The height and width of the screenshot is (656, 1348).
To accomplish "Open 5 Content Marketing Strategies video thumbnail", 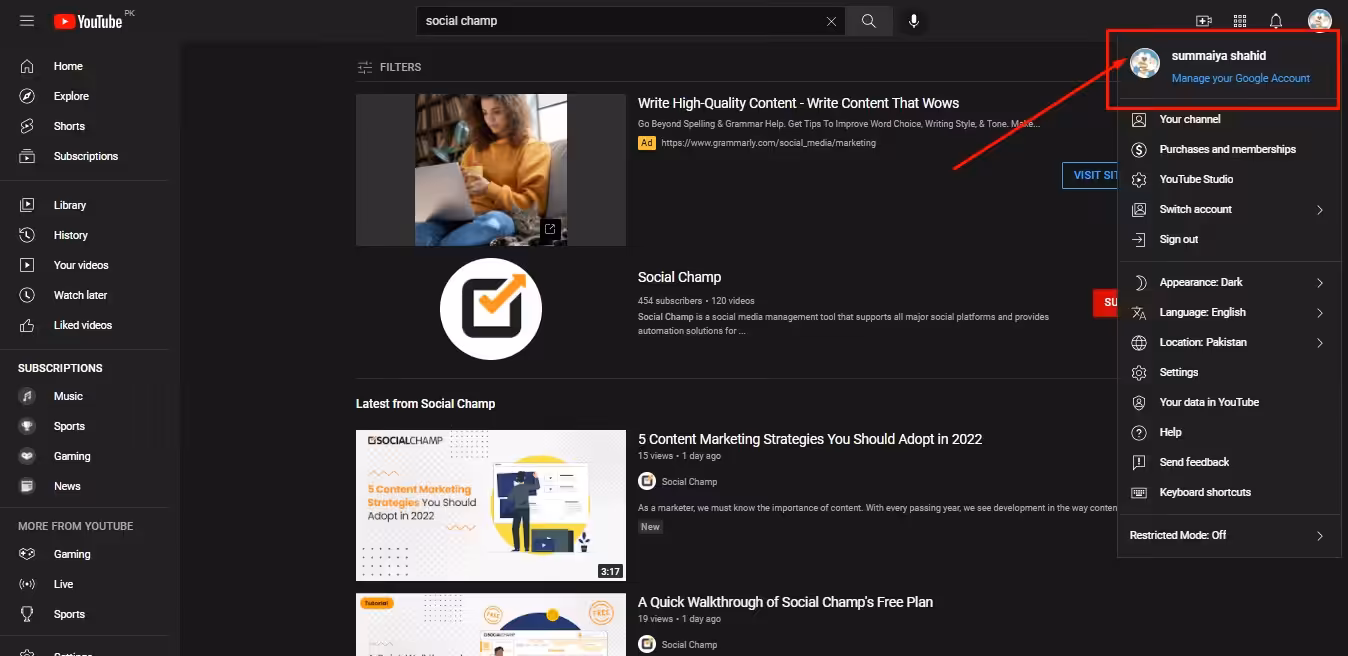I will (491, 505).
